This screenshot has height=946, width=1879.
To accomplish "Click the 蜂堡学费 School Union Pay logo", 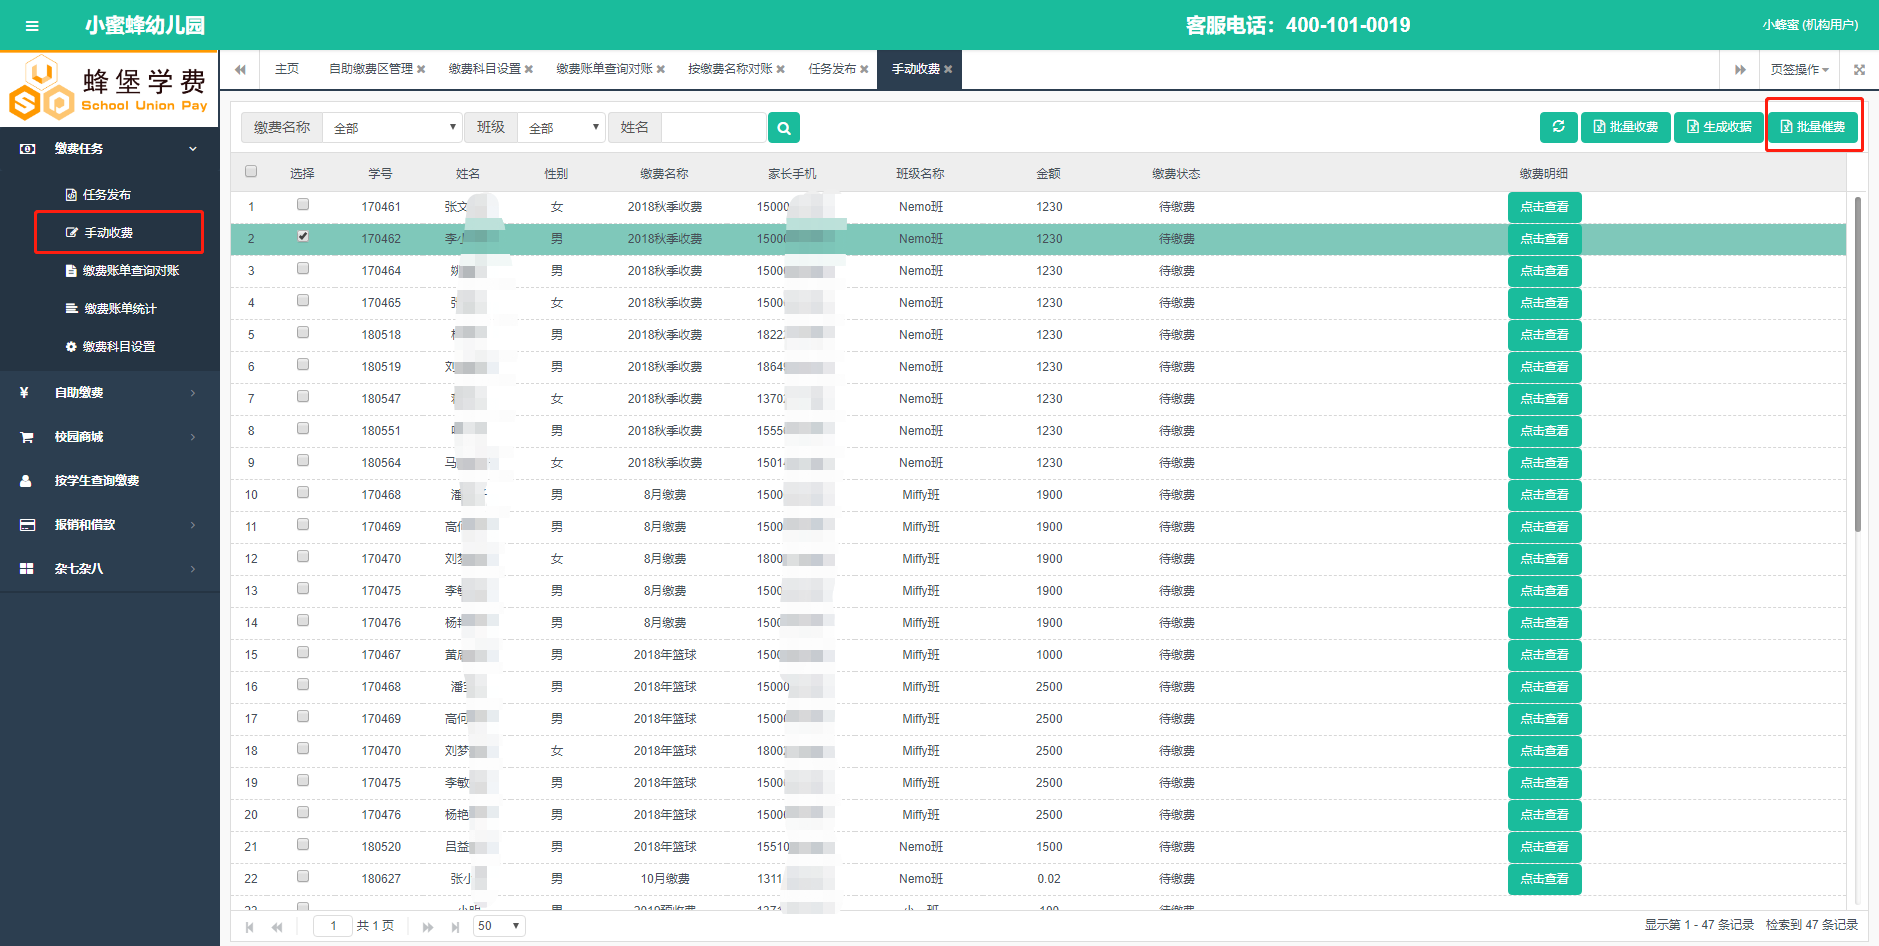I will (x=109, y=90).
